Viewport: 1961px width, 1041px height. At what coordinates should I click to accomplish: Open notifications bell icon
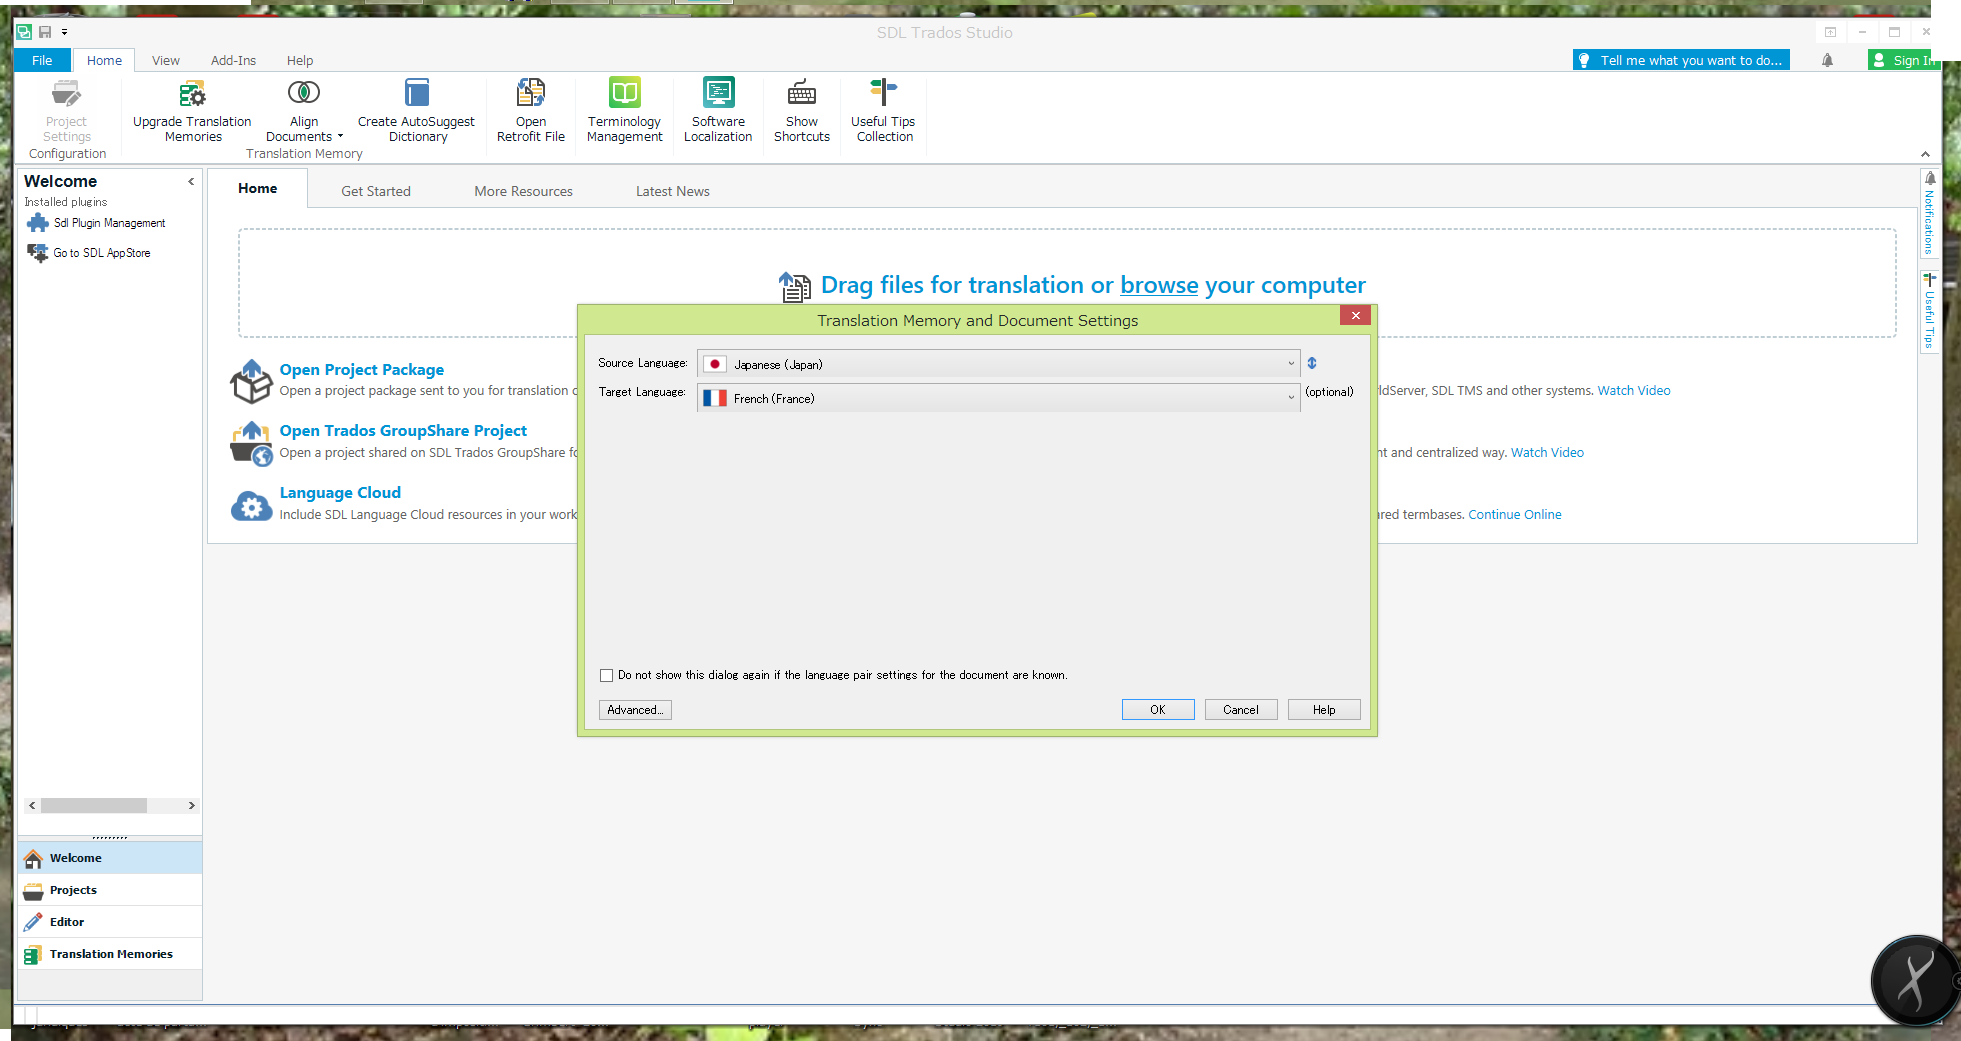1827,60
